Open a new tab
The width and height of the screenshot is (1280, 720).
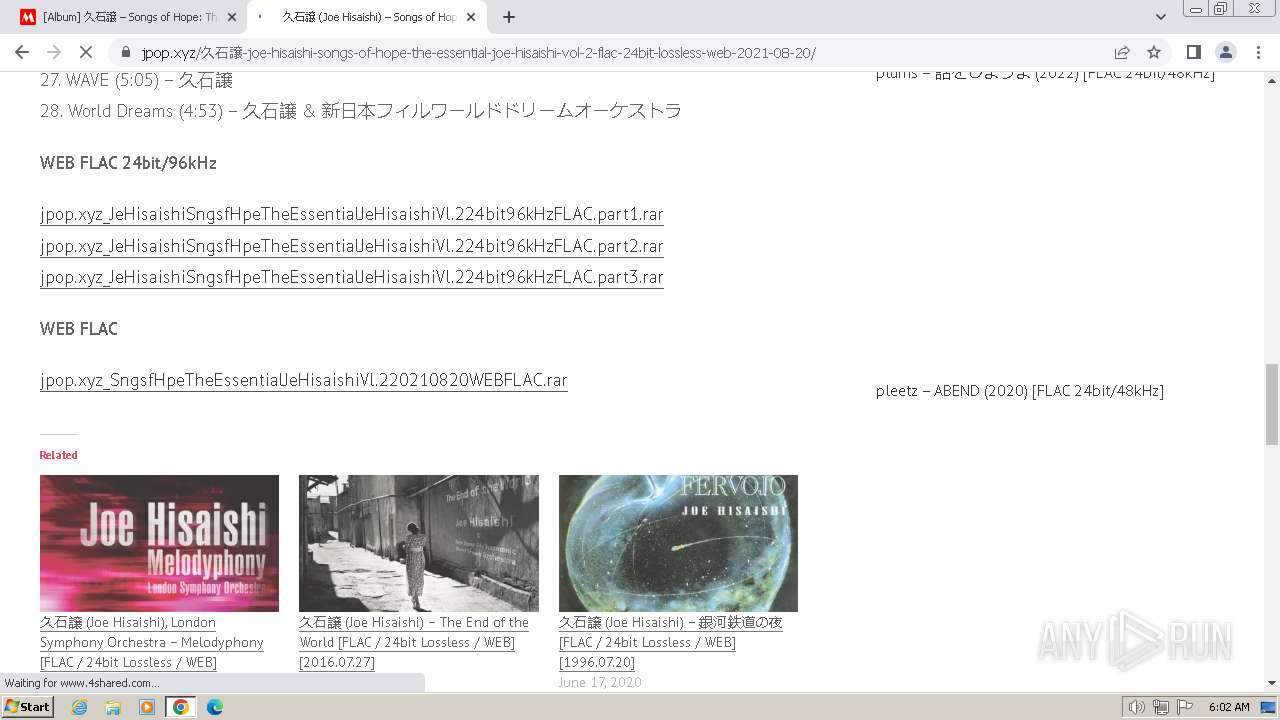(x=509, y=17)
